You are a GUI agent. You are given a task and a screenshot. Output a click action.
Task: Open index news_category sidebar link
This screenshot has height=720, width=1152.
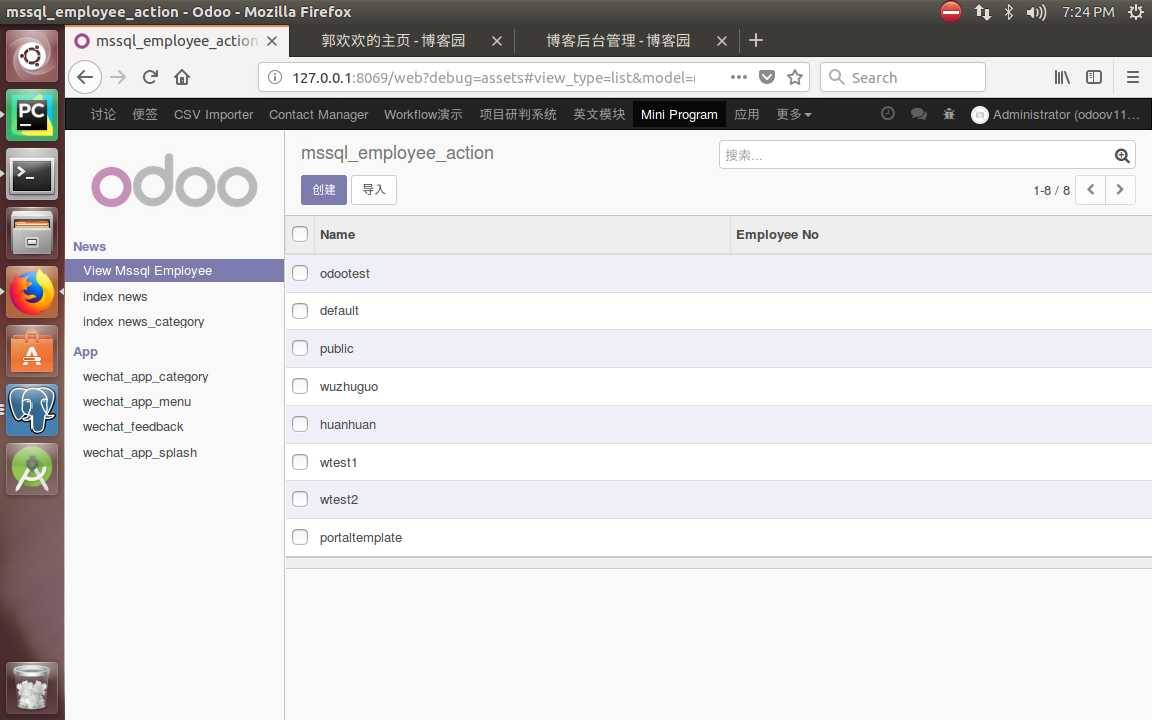click(x=143, y=322)
